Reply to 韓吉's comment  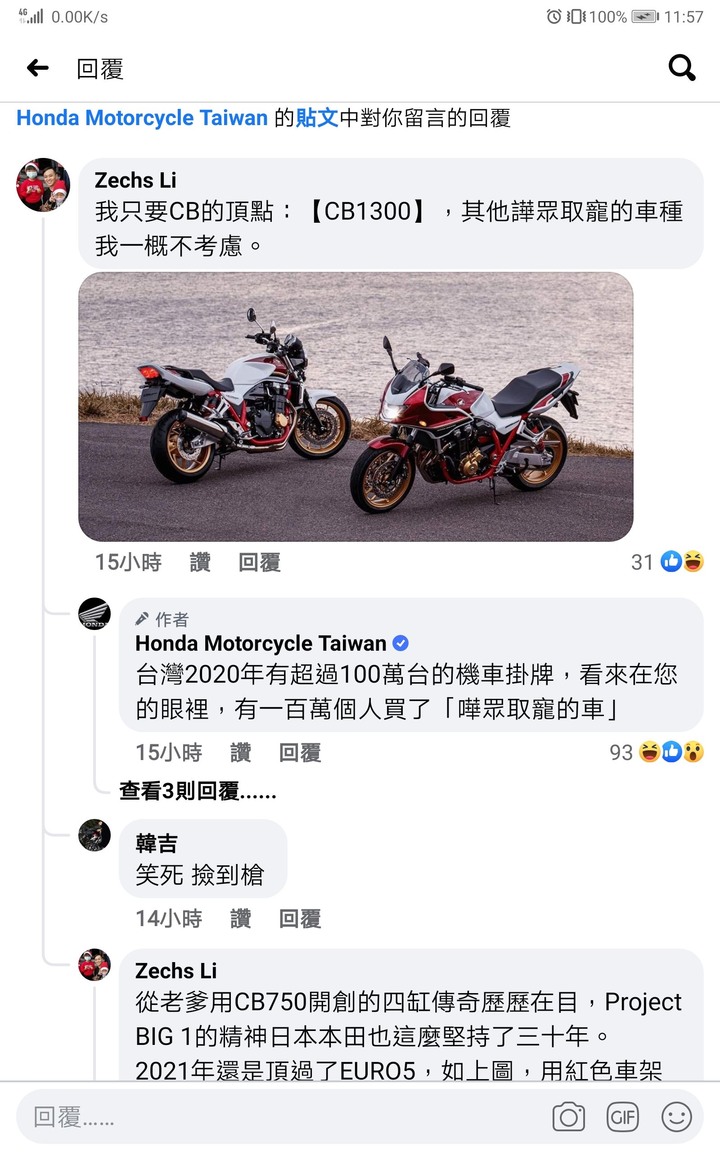(x=300, y=918)
